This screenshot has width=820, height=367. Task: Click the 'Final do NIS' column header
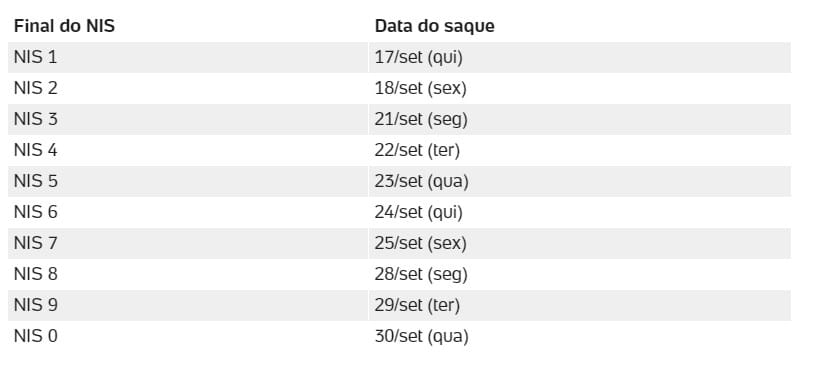pos(64,26)
